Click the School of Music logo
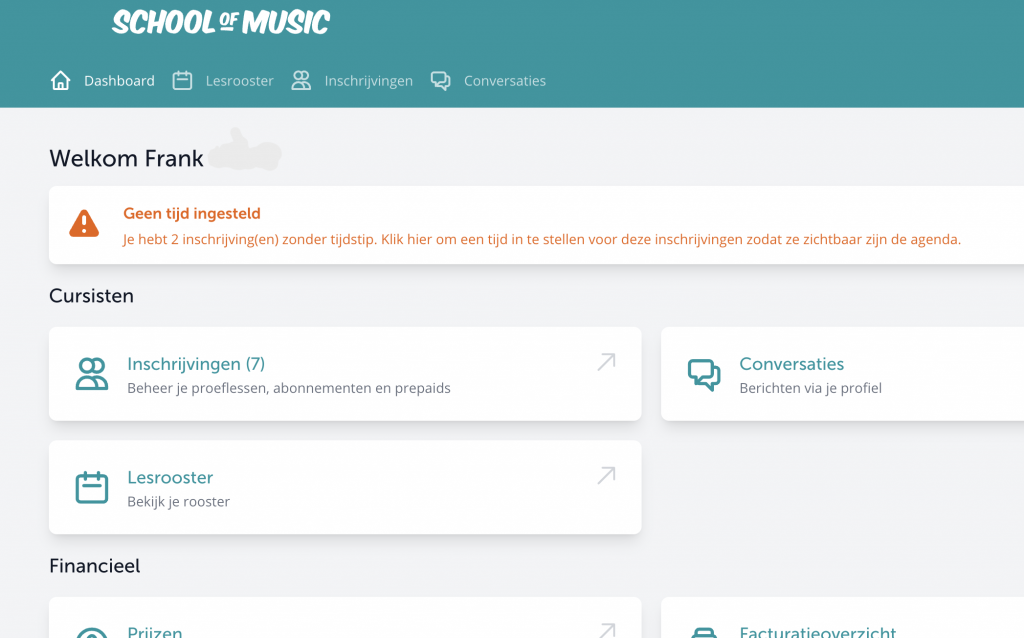This screenshot has width=1024, height=638. pyautogui.click(x=221, y=22)
